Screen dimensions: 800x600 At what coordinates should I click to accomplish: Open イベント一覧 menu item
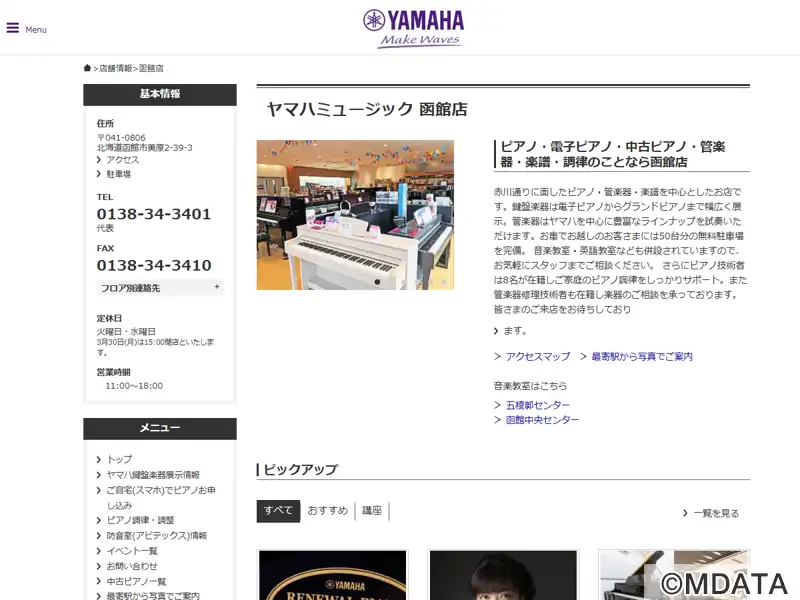pos(132,551)
